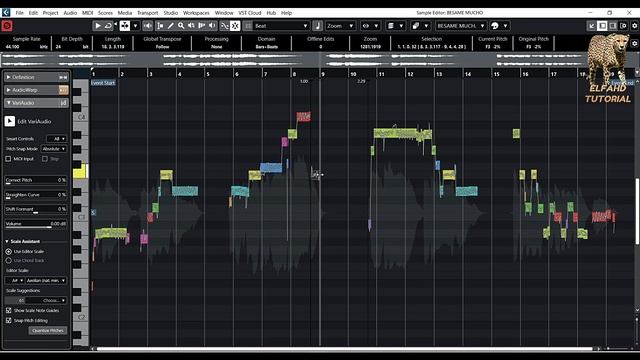The height and width of the screenshot is (360, 640).
Task: Select Use Chord Track radio button
Action: (9, 260)
